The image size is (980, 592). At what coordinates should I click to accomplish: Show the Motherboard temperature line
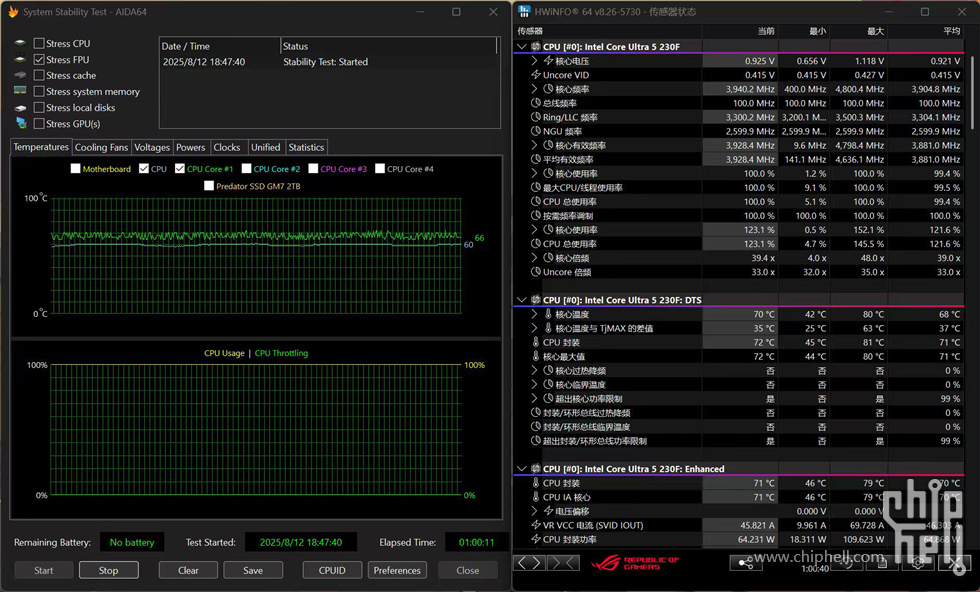point(76,169)
